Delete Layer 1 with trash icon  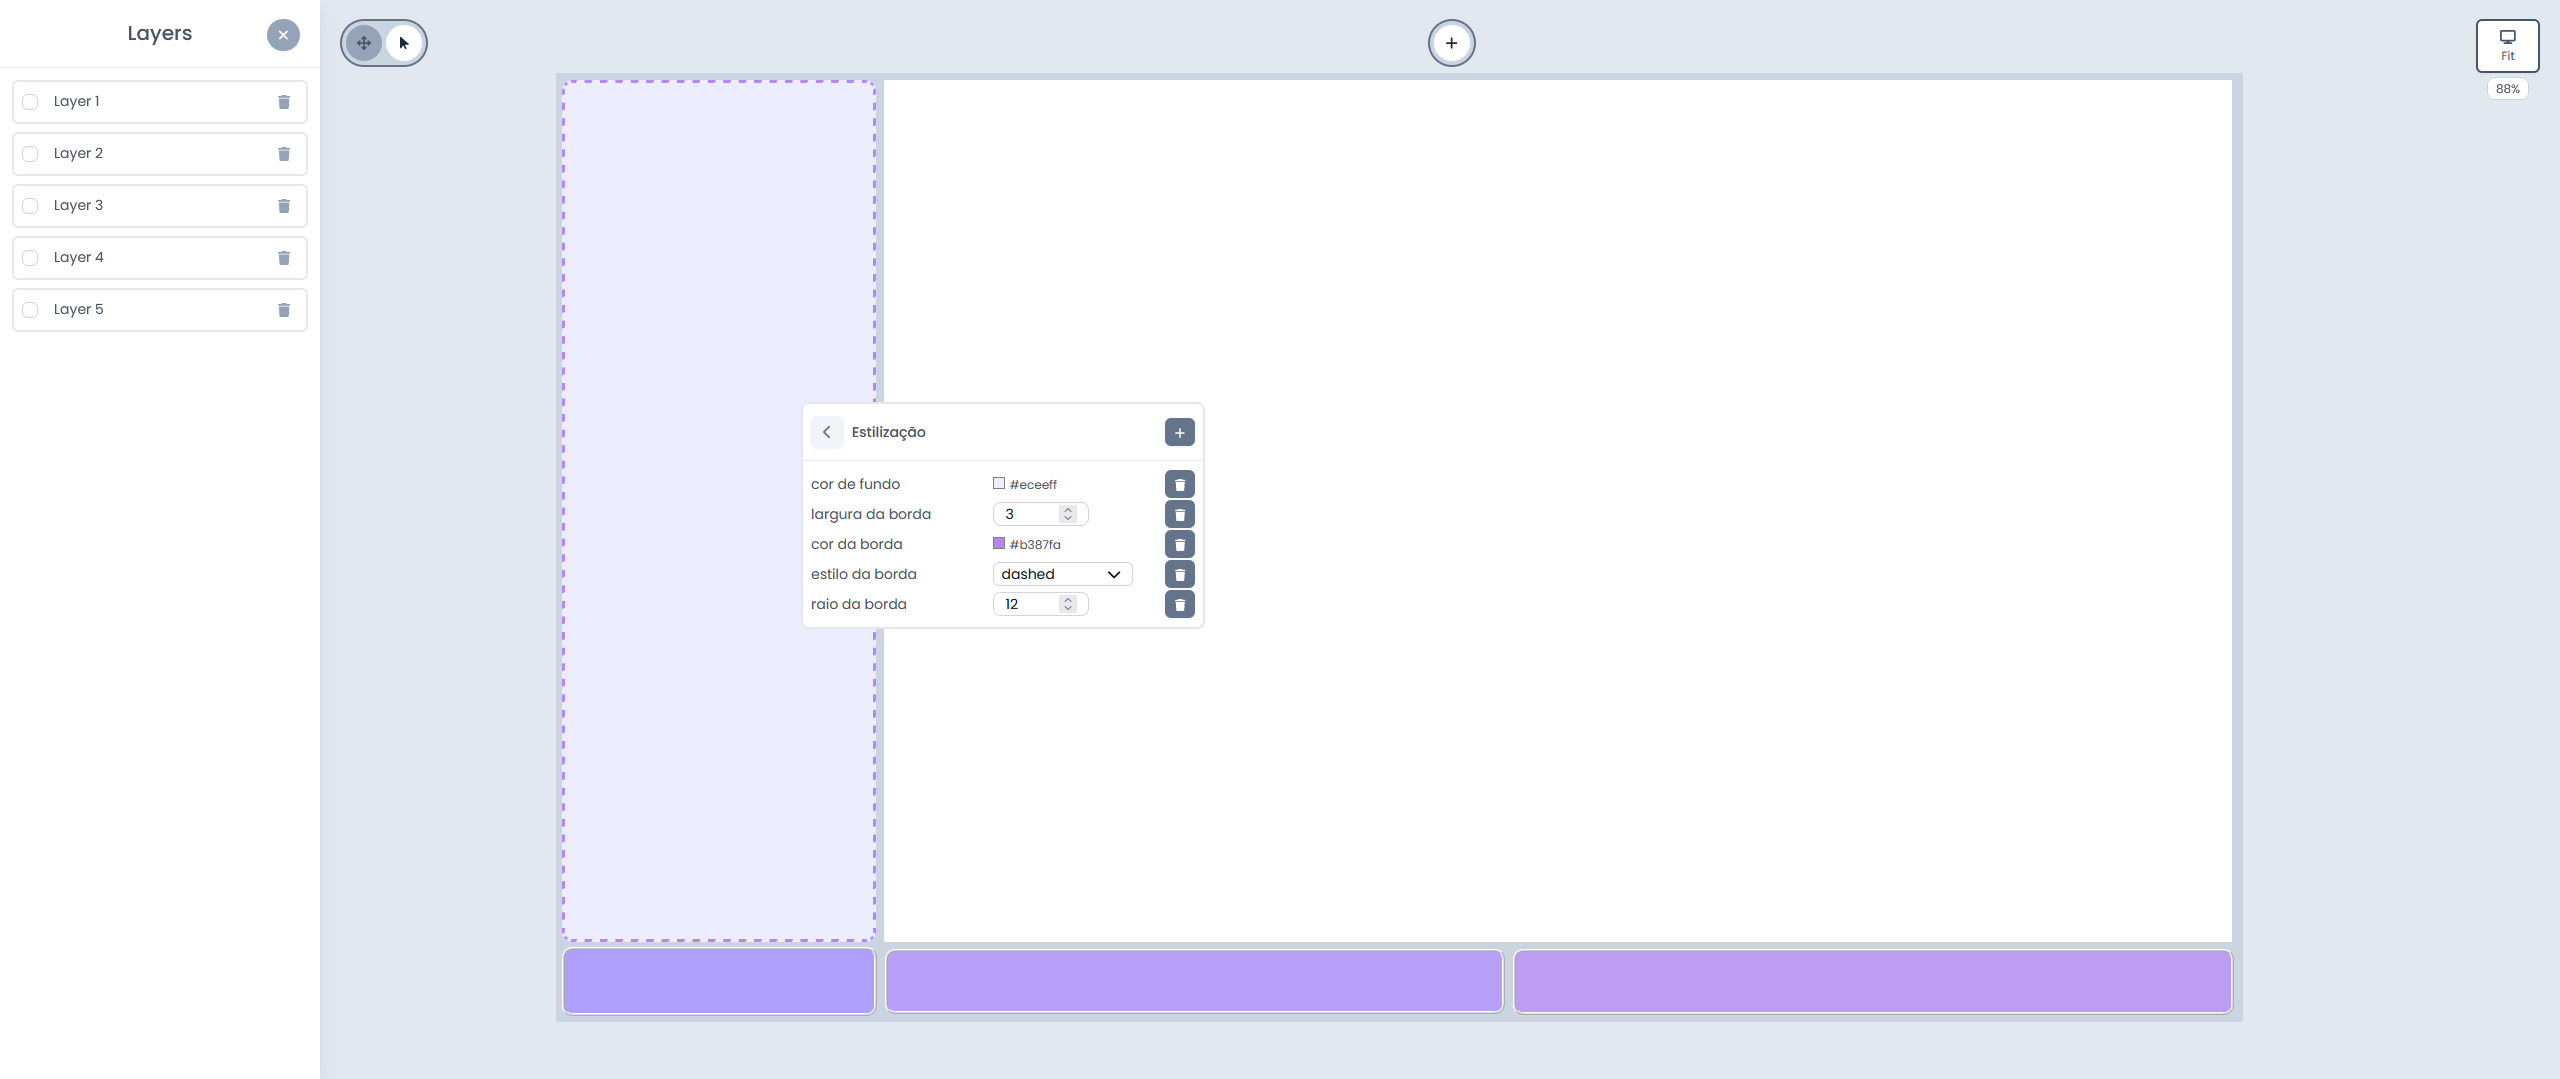pos(284,102)
